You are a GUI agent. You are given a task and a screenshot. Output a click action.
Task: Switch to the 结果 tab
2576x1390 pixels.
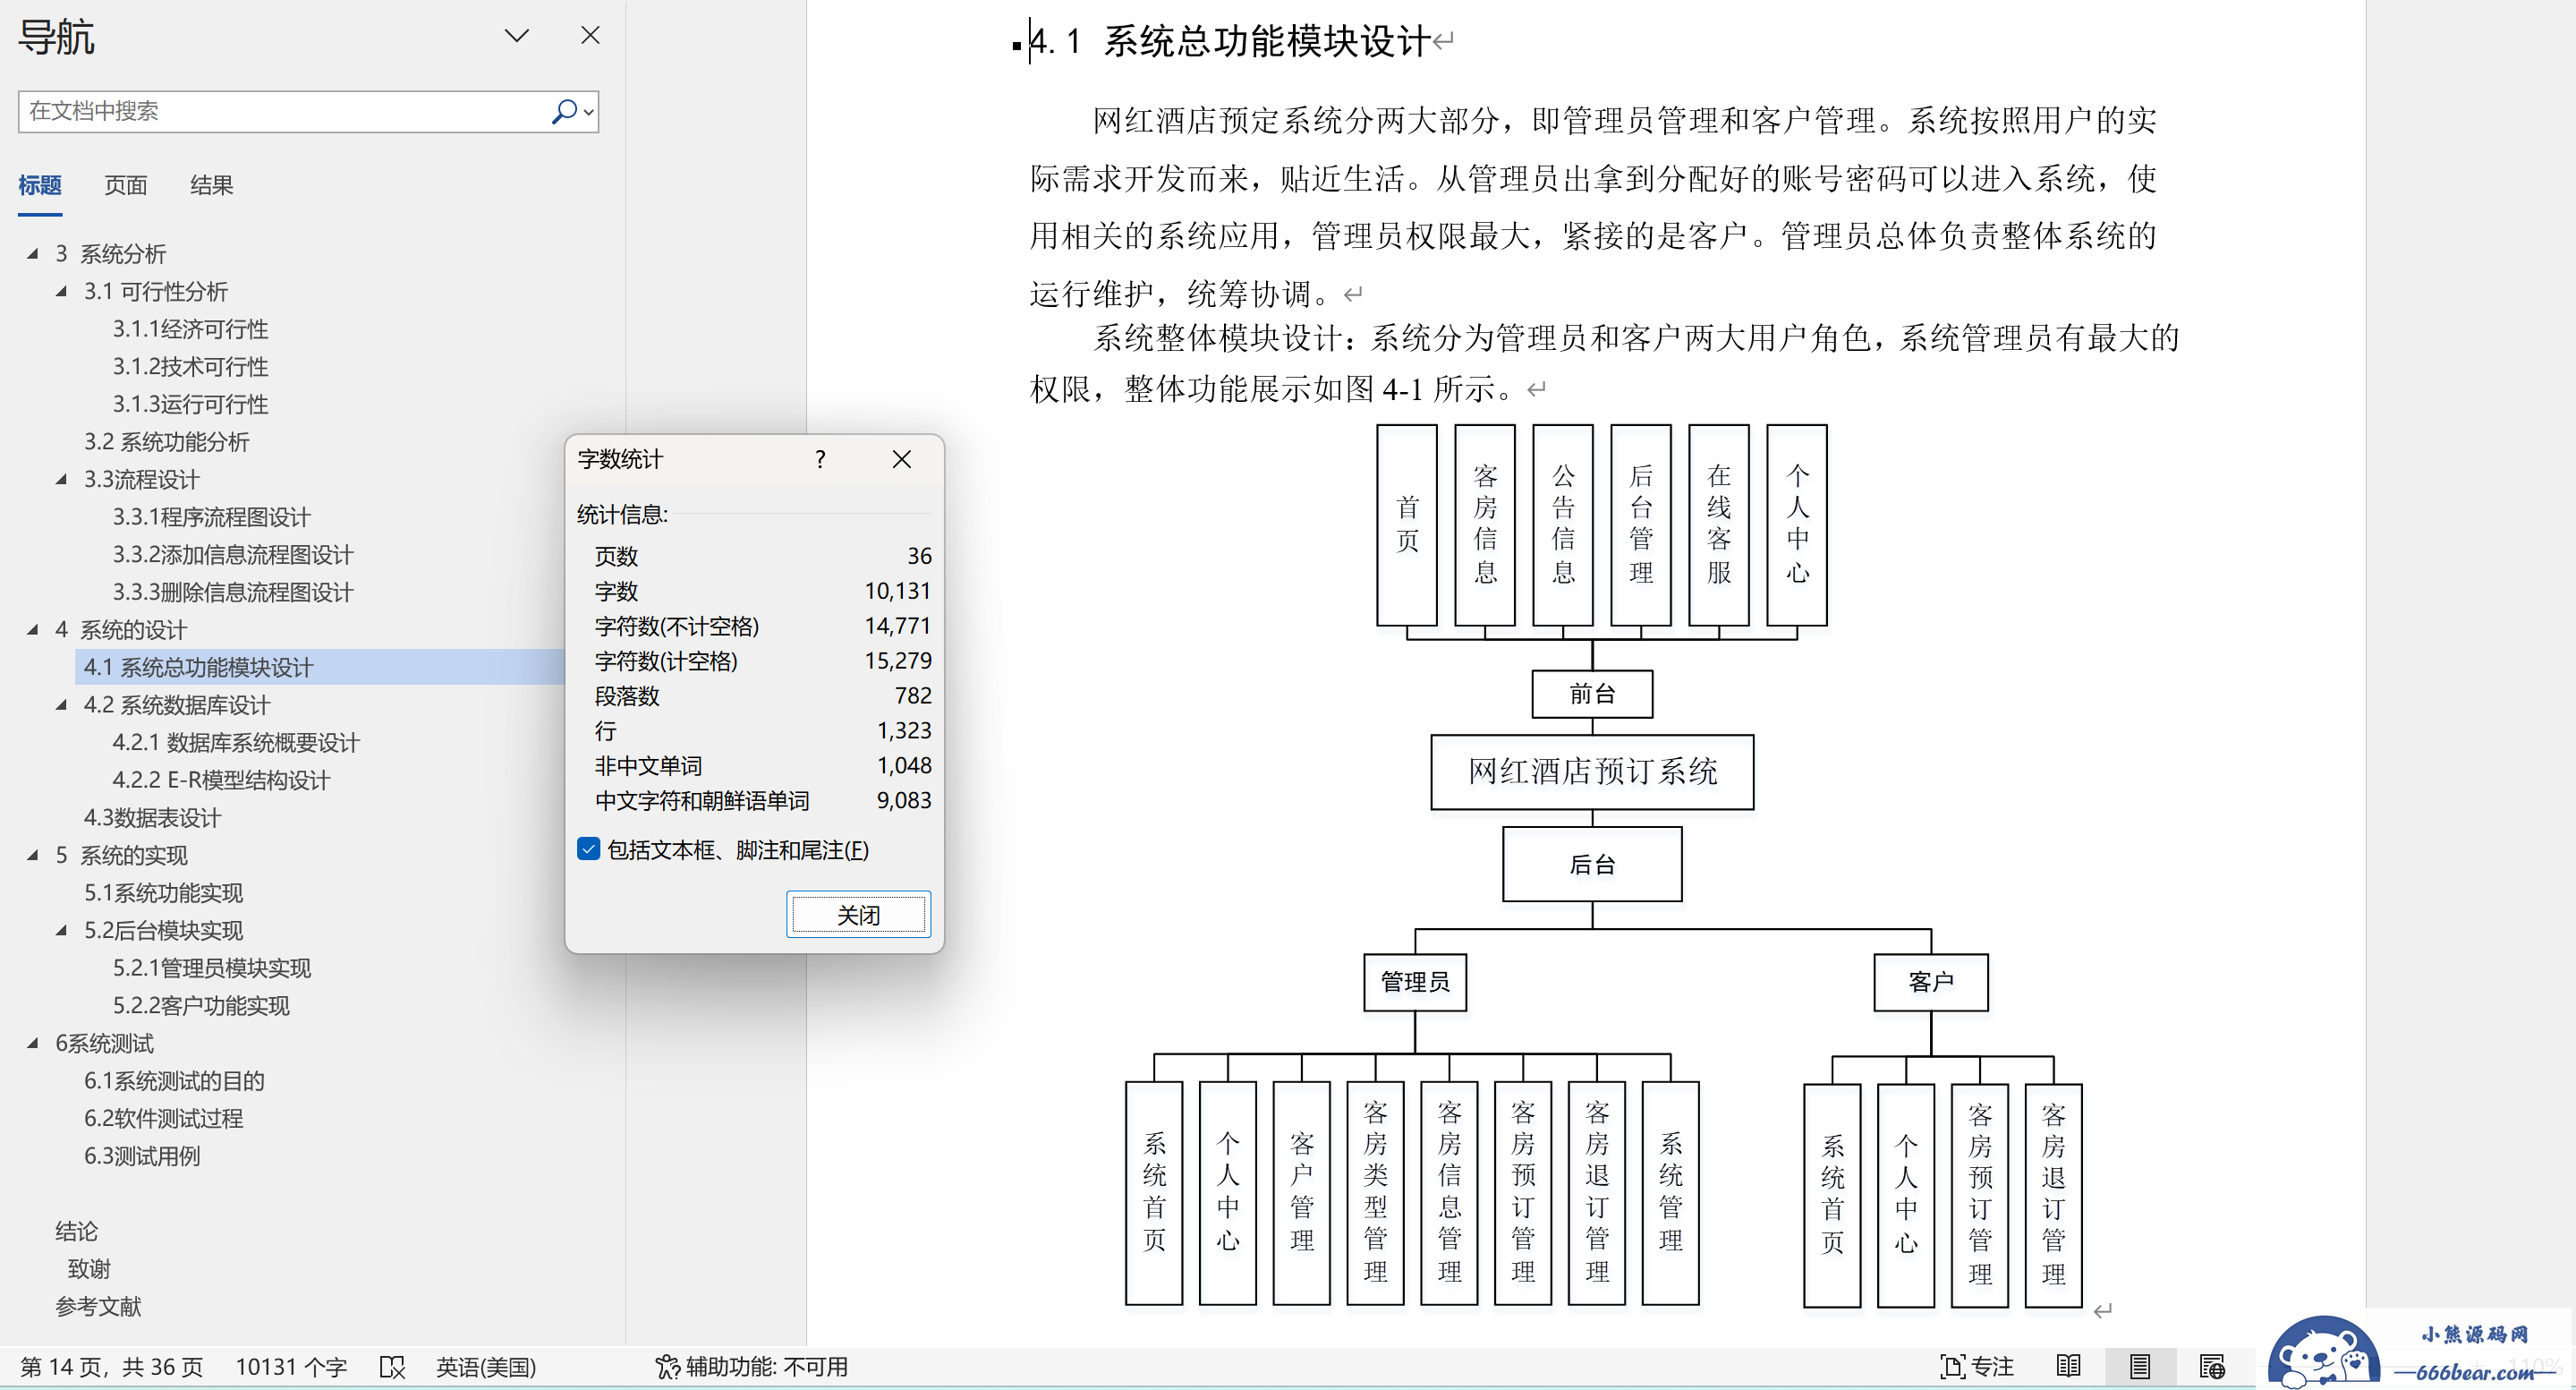coord(212,185)
